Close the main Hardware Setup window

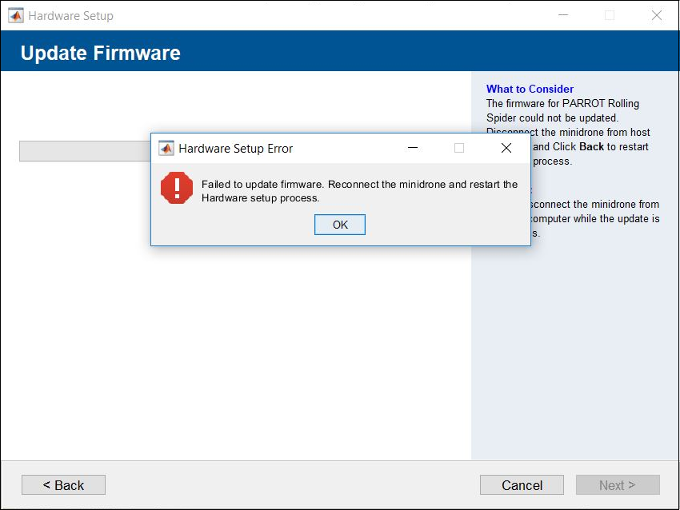(656, 15)
